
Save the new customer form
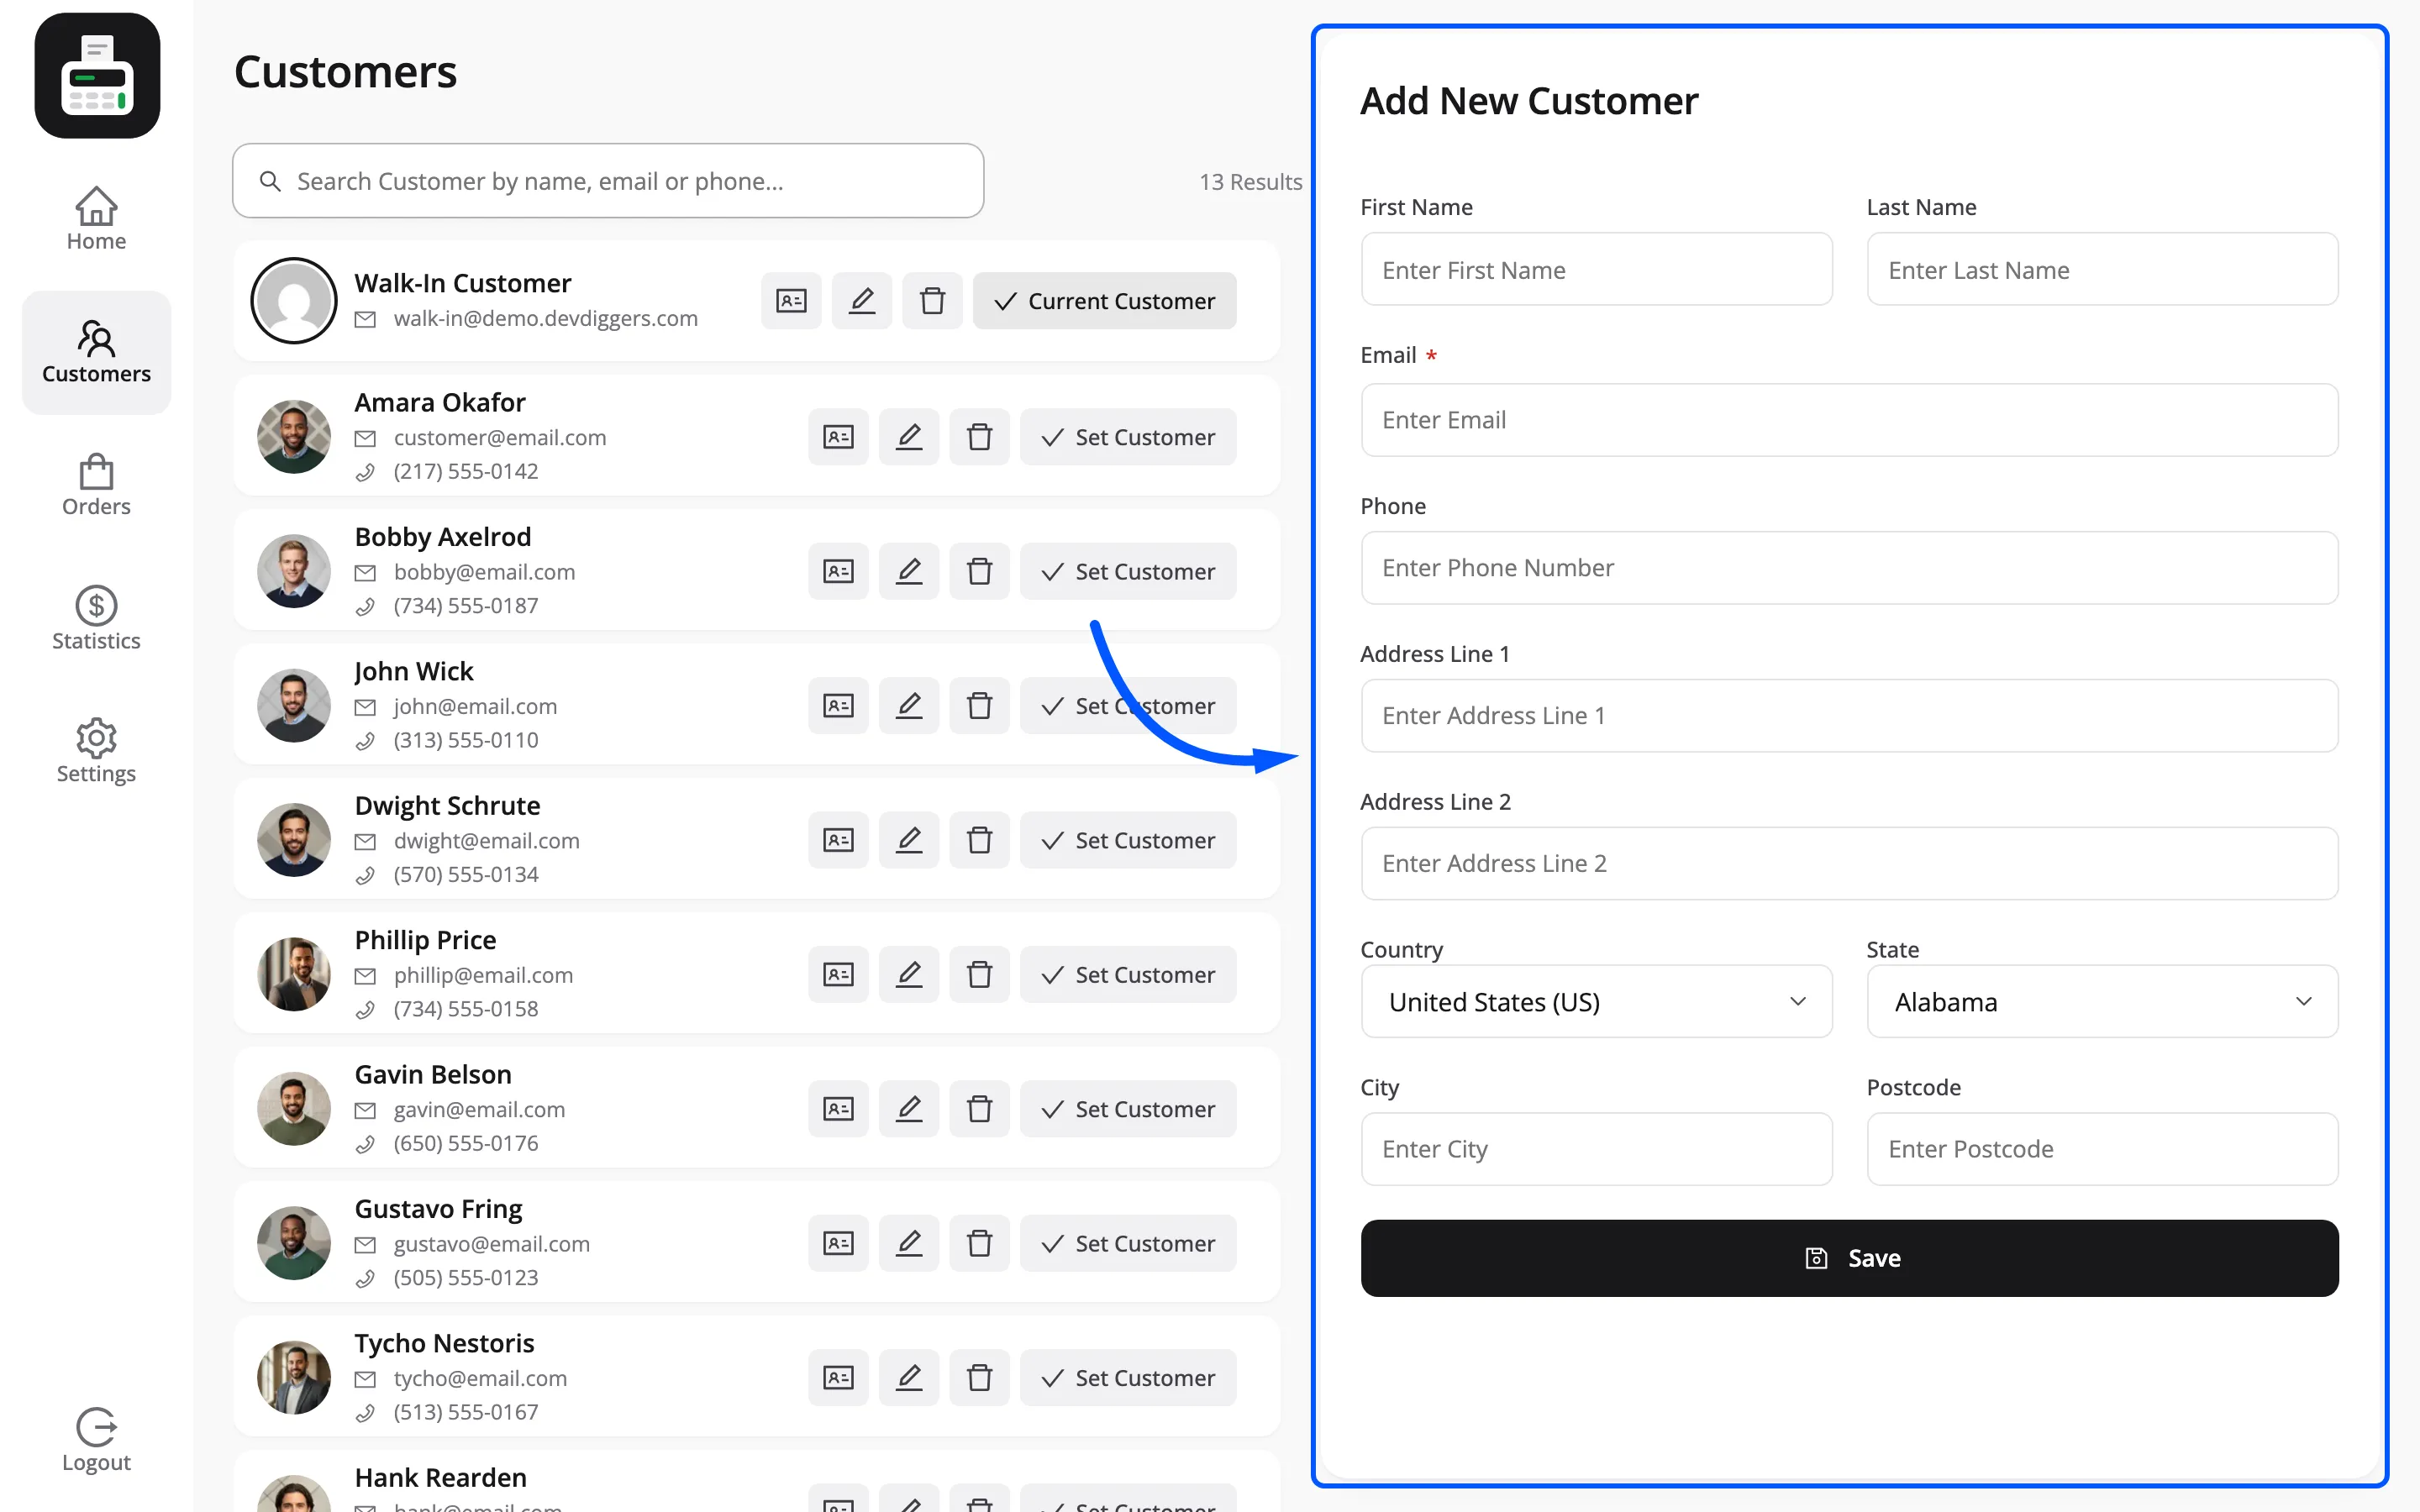(1849, 1258)
